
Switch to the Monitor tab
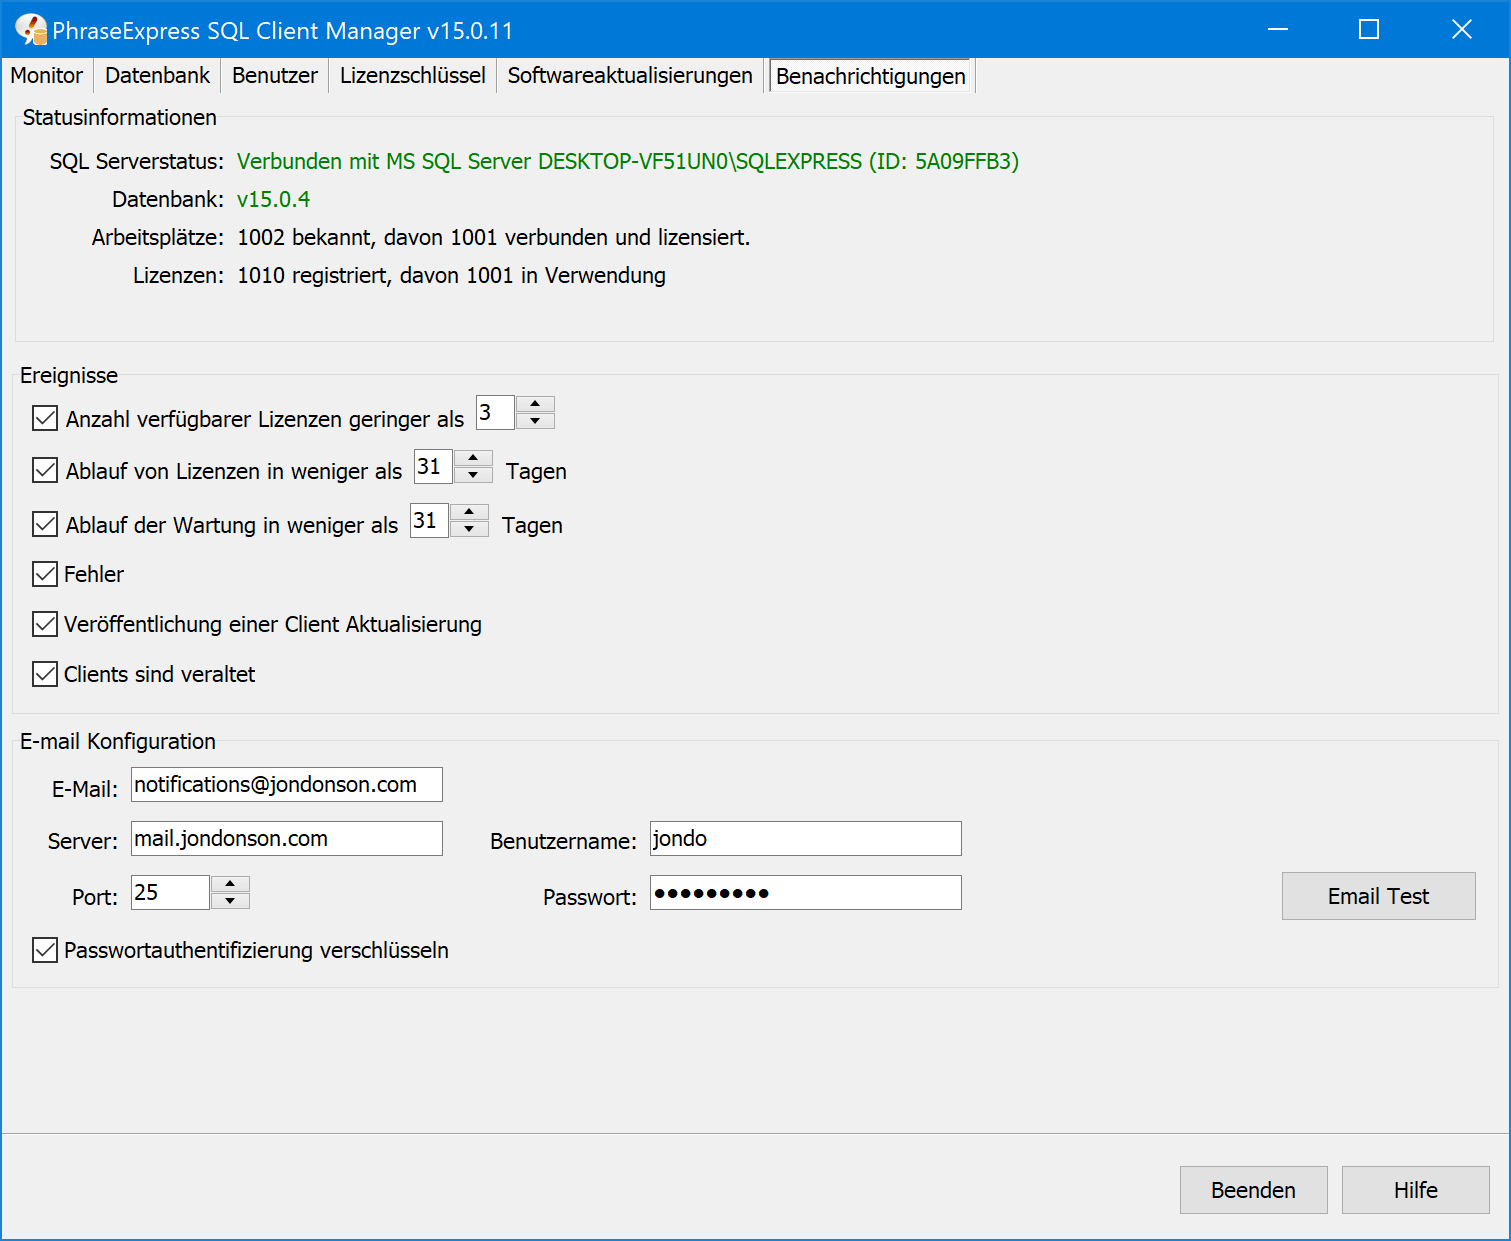[x=47, y=76]
